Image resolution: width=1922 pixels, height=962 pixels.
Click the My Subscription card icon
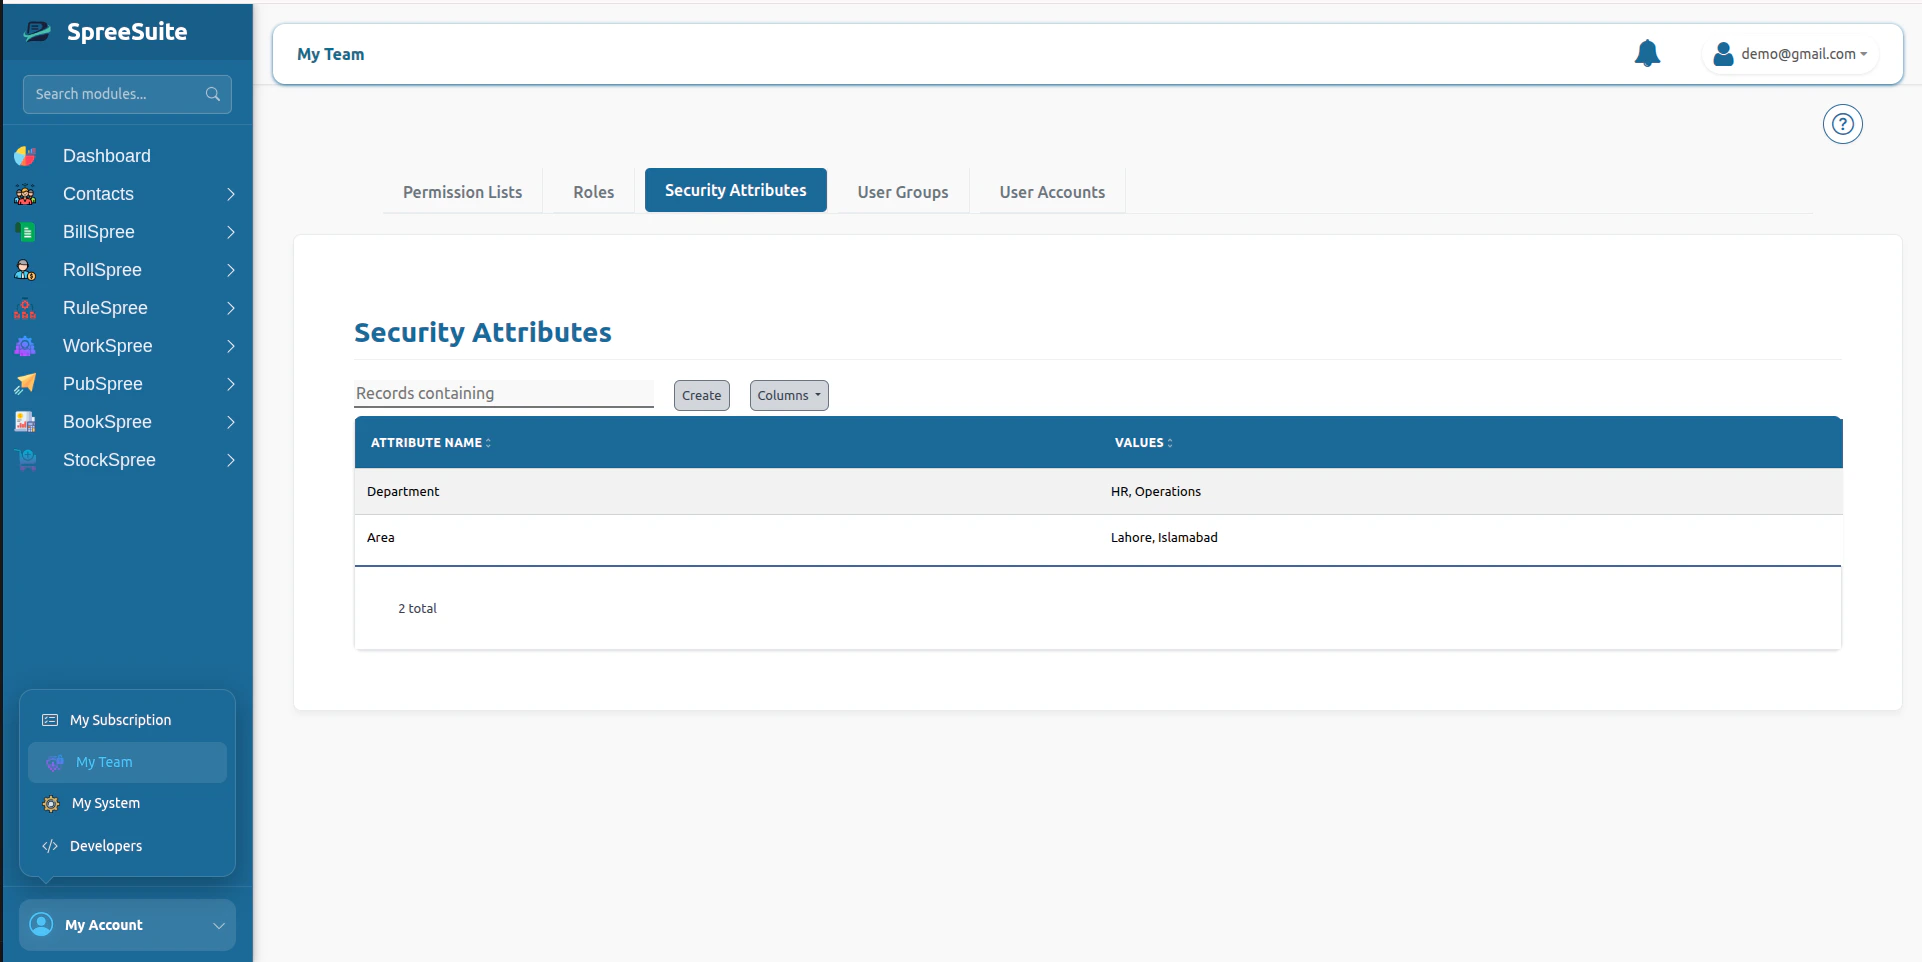click(x=50, y=720)
